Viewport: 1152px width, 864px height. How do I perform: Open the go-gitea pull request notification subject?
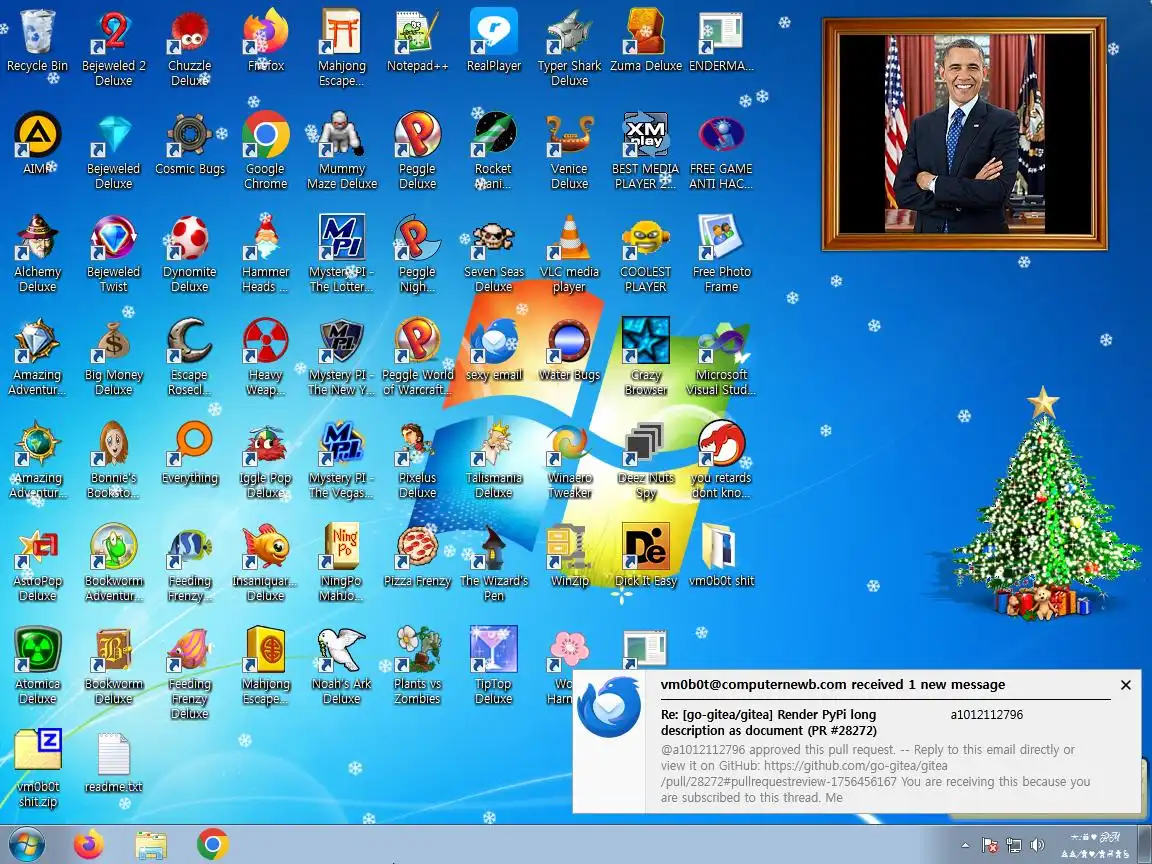[x=768, y=722]
